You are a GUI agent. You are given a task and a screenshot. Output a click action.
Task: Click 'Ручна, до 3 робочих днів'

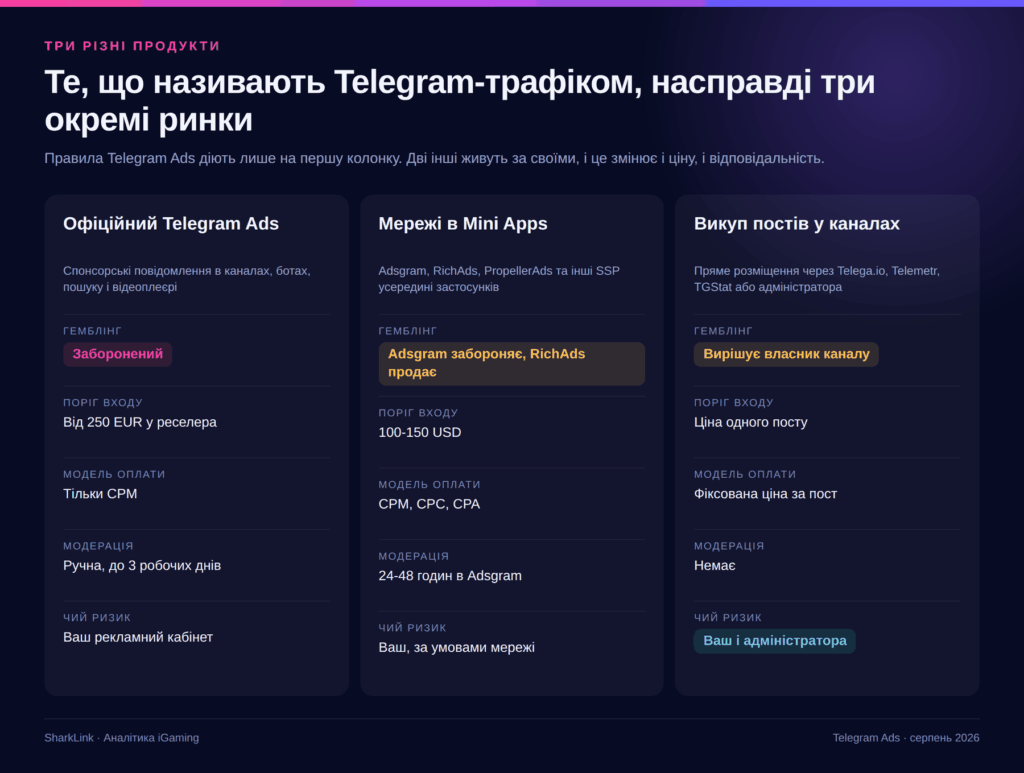(x=142, y=565)
